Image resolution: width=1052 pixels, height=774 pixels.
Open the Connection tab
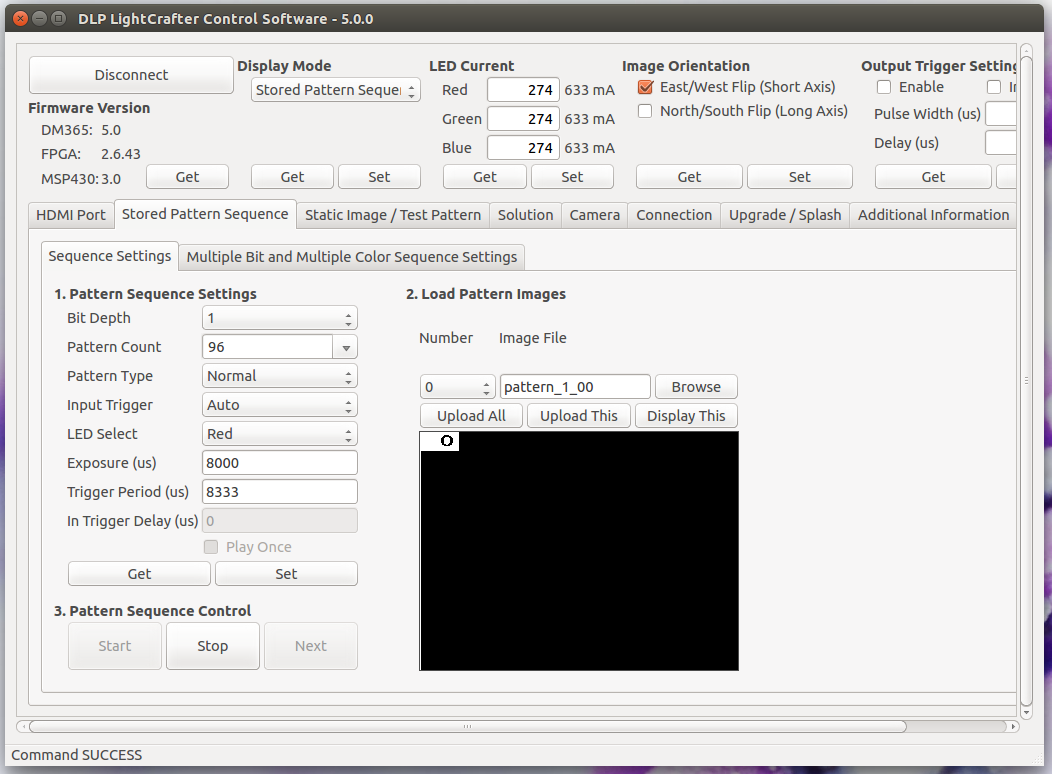(x=674, y=215)
